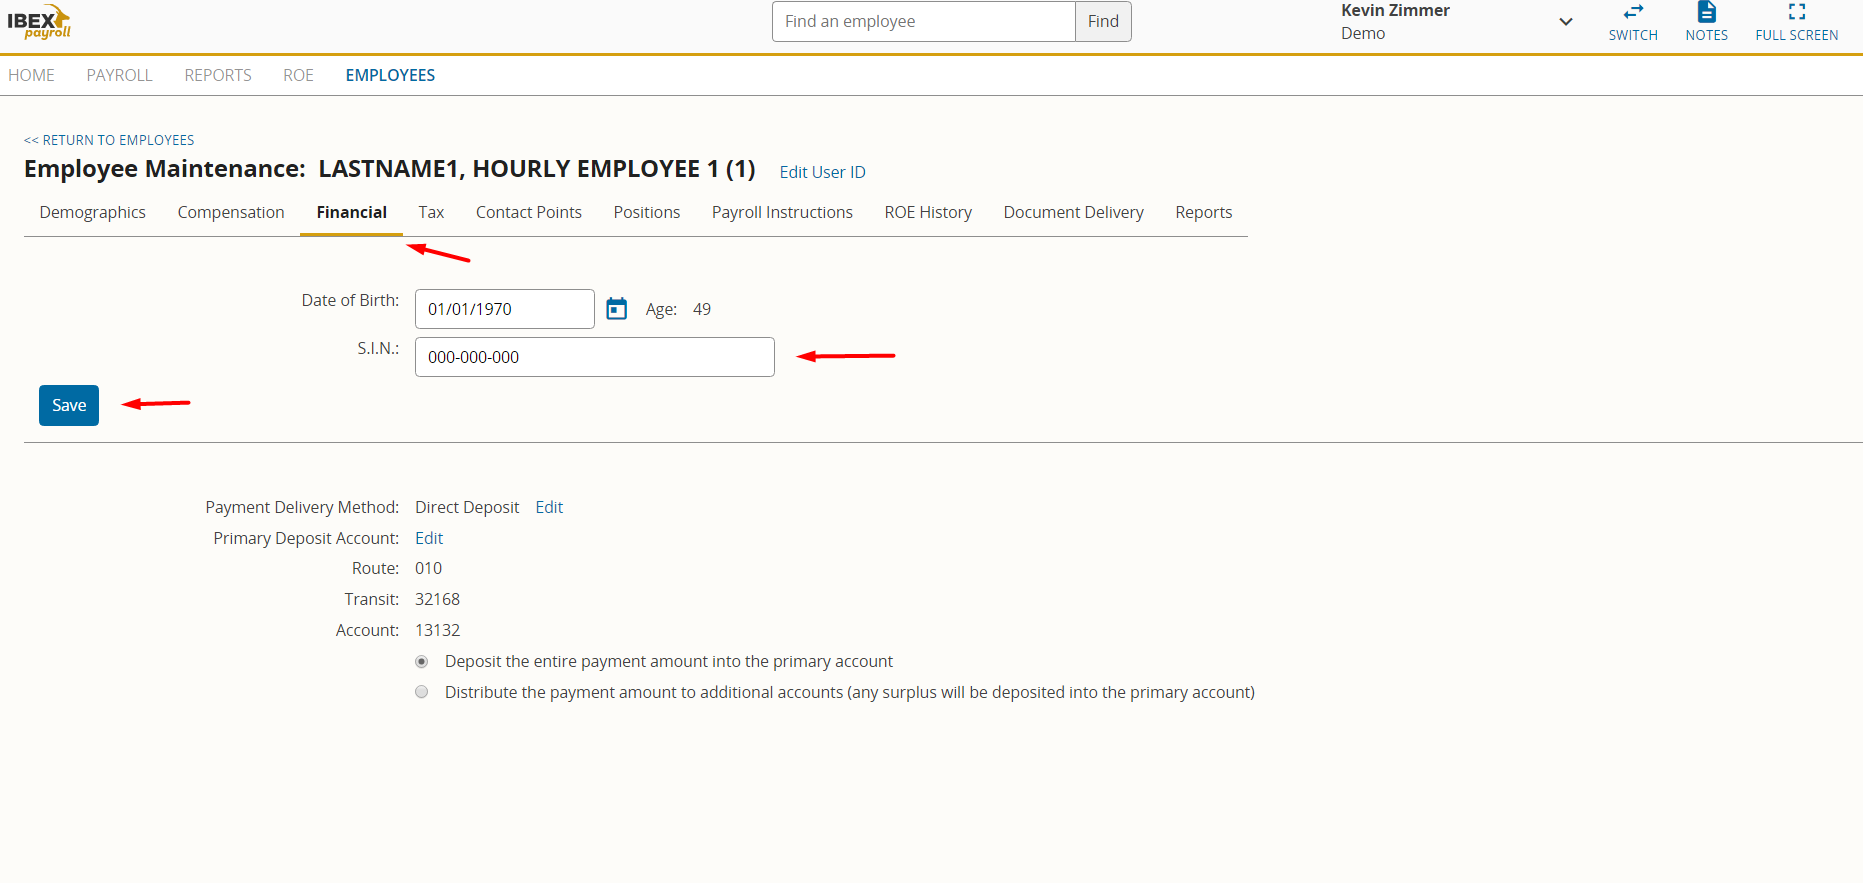The width and height of the screenshot is (1863, 883).
Task: Return to Employees list link
Action: point(109,140)
